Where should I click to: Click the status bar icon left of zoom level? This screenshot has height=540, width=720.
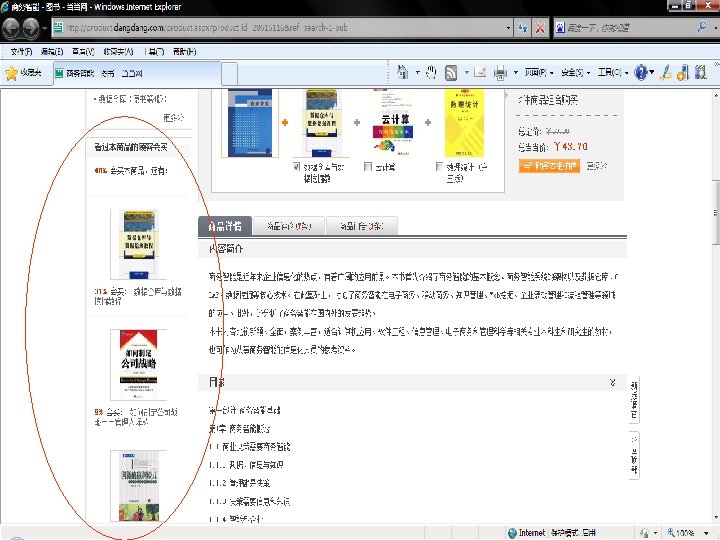pyautogui.click(x=644, y=533)
